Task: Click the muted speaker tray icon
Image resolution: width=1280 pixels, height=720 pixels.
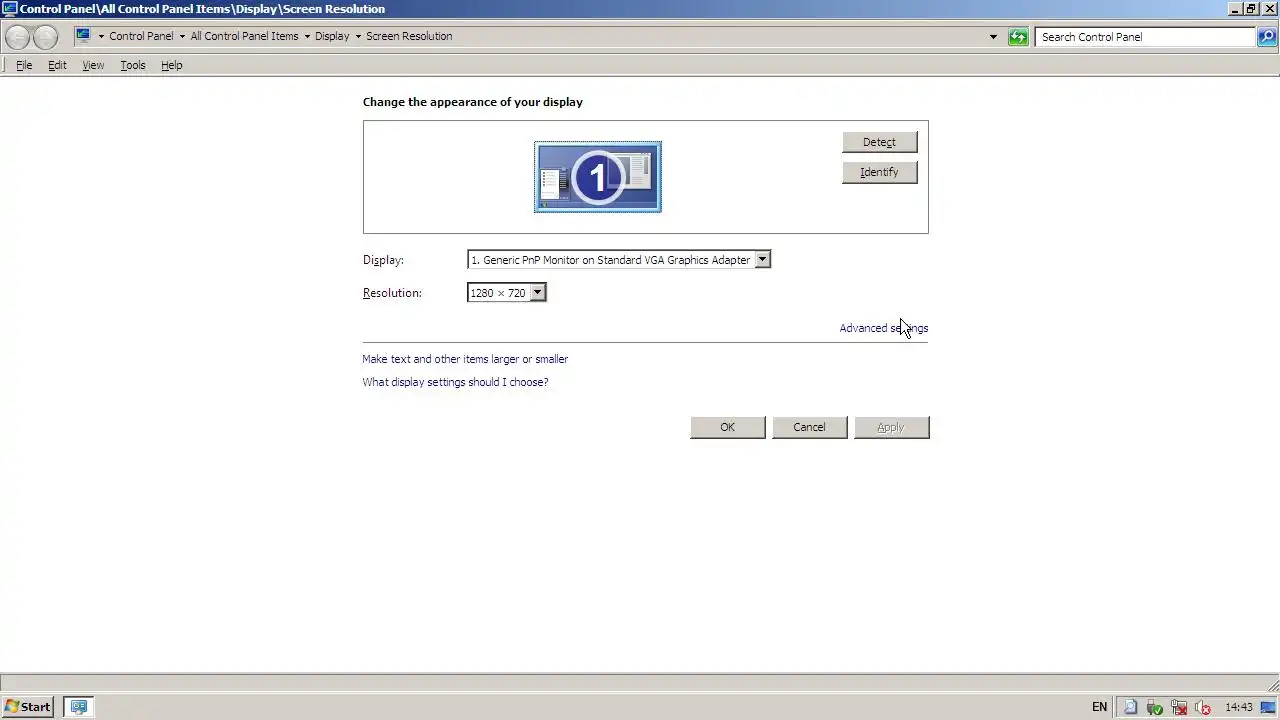Action: coord(1203,707)
